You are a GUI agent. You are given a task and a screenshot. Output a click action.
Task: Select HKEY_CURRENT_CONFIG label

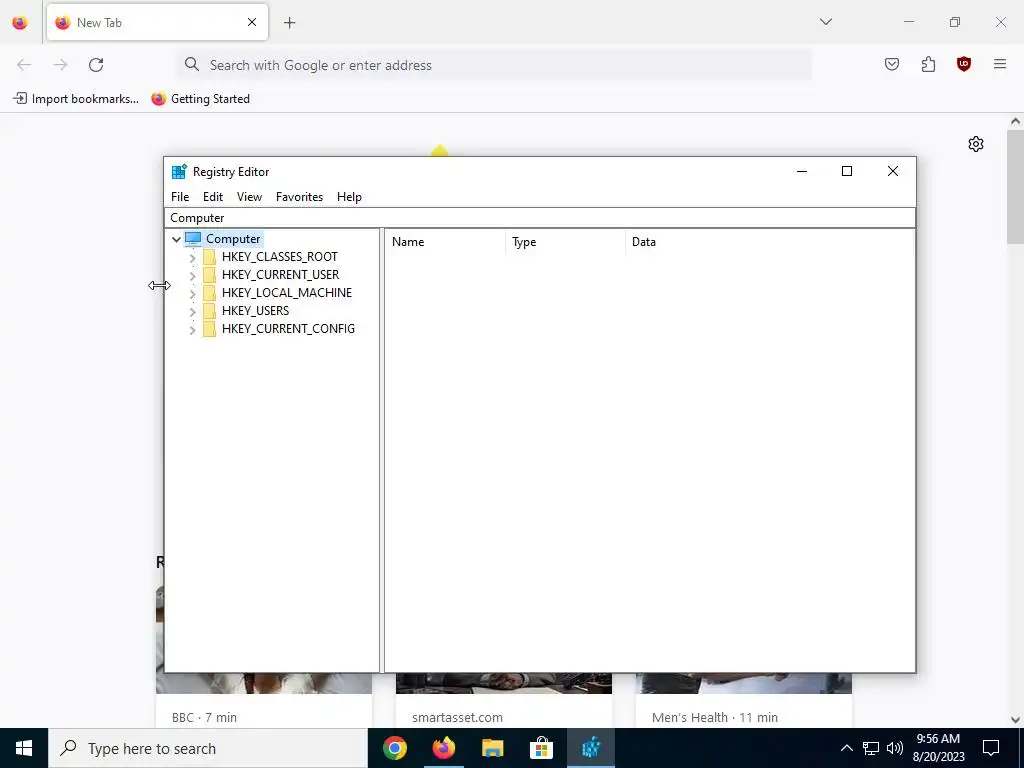coord(288,328)
